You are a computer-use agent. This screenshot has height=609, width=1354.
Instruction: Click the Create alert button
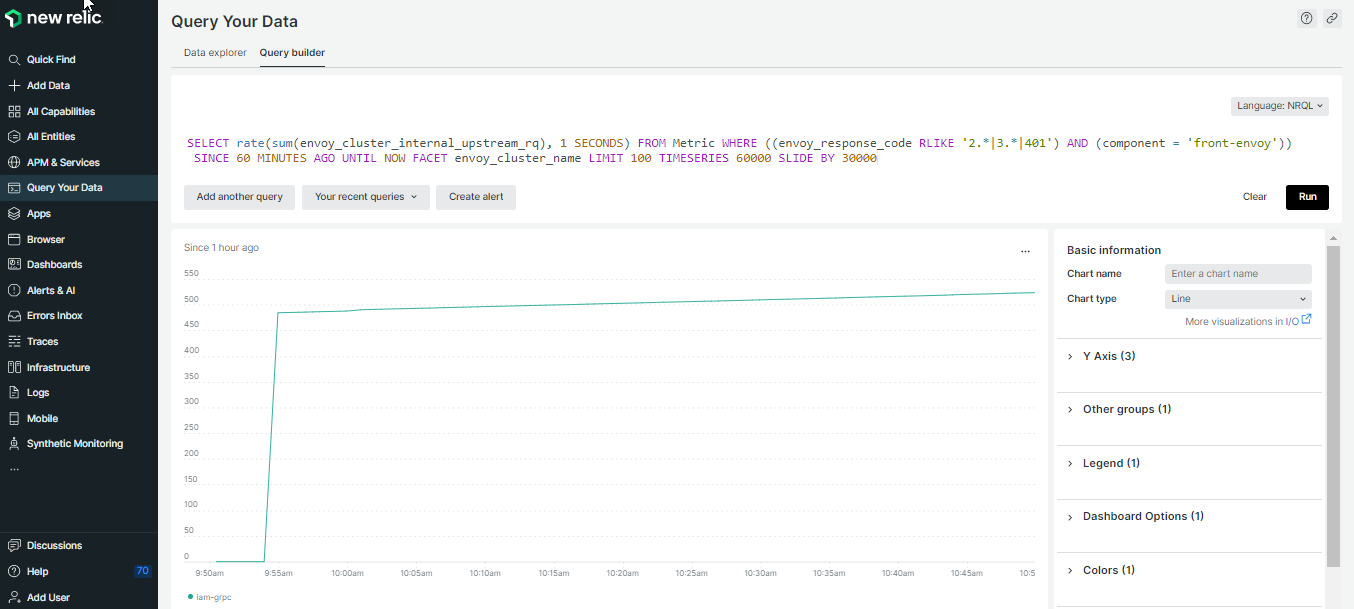click(x=476, y=197)
